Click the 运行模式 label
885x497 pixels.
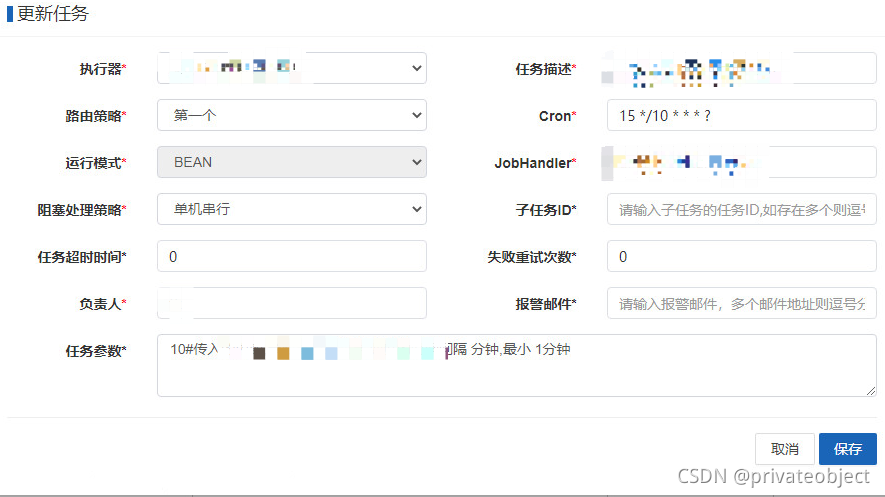(x=96, y=163)
